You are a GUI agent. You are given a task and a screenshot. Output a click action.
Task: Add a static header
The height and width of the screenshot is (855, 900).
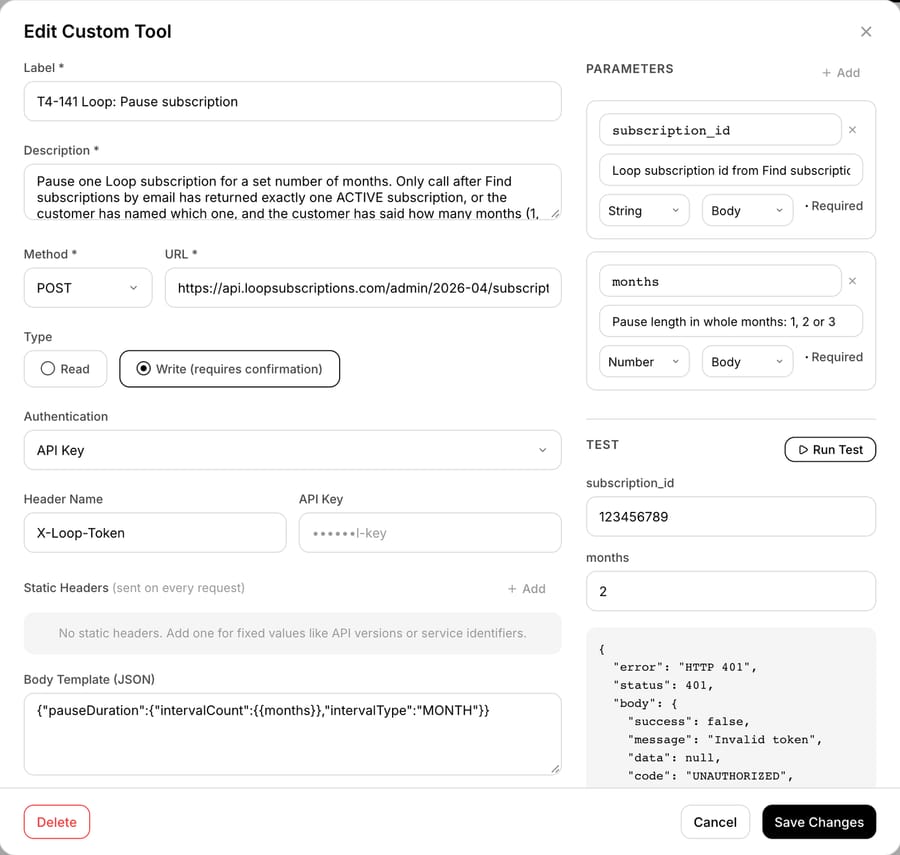pyautogui.click(x=526, y=589)
